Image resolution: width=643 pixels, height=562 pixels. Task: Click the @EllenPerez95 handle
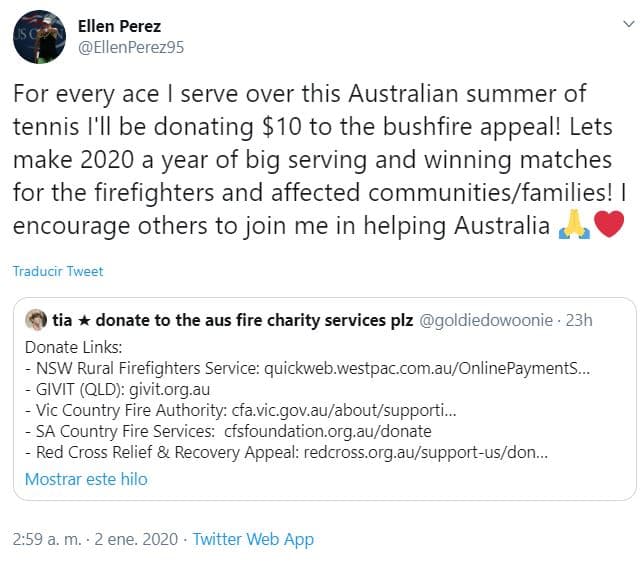(130, 47)
